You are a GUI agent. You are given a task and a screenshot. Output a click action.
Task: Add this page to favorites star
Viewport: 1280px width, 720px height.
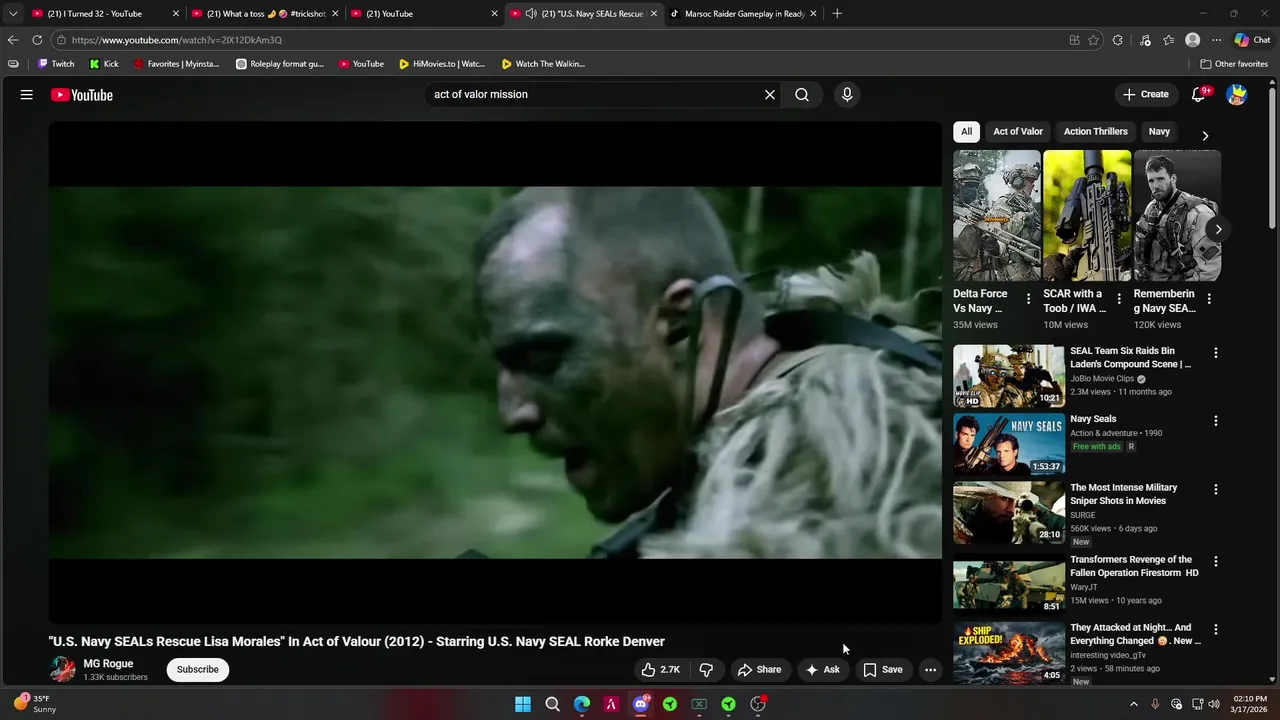click(1094, 40)
